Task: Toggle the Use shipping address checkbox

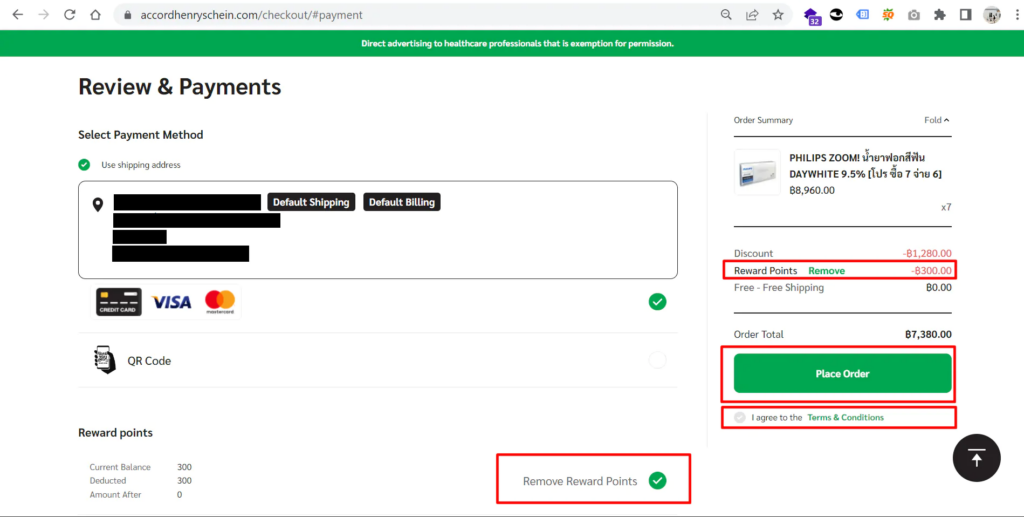Action: tap(85, 165)
